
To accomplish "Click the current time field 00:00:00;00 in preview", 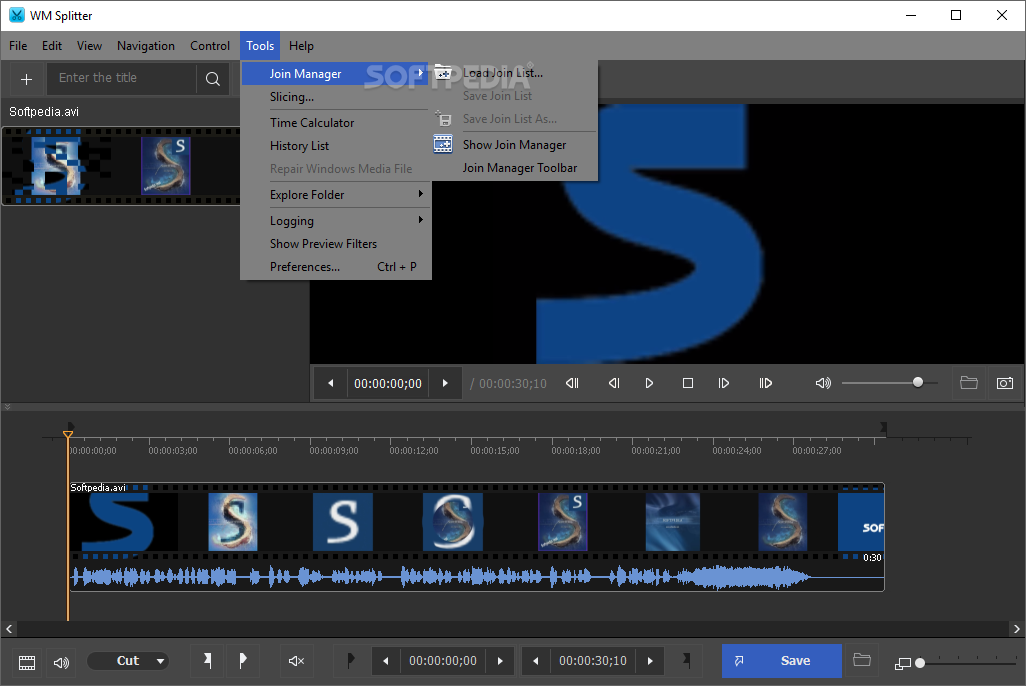I will click(388, 384).
